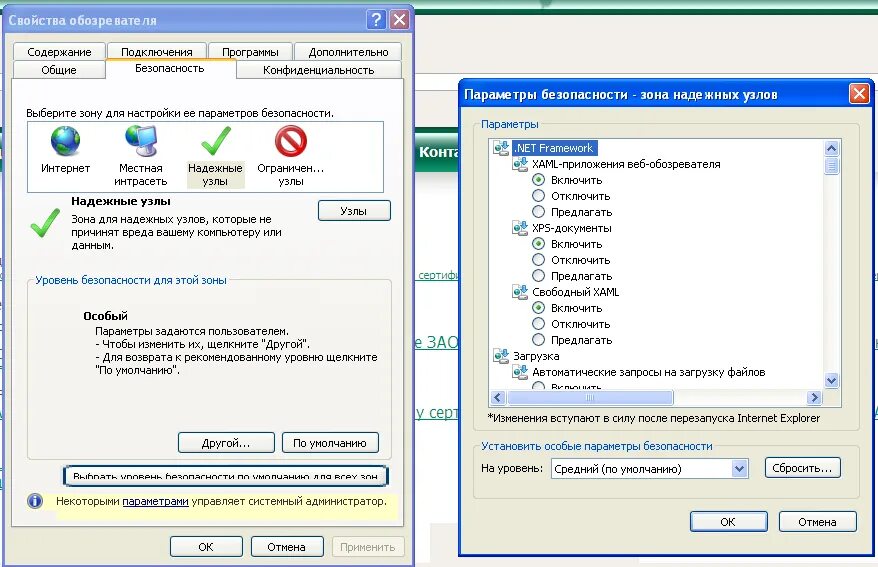Image resolution: width=878 pixels, height=567 pixels.
Task: Select the Local intranet zone icon
Action: 141,140
